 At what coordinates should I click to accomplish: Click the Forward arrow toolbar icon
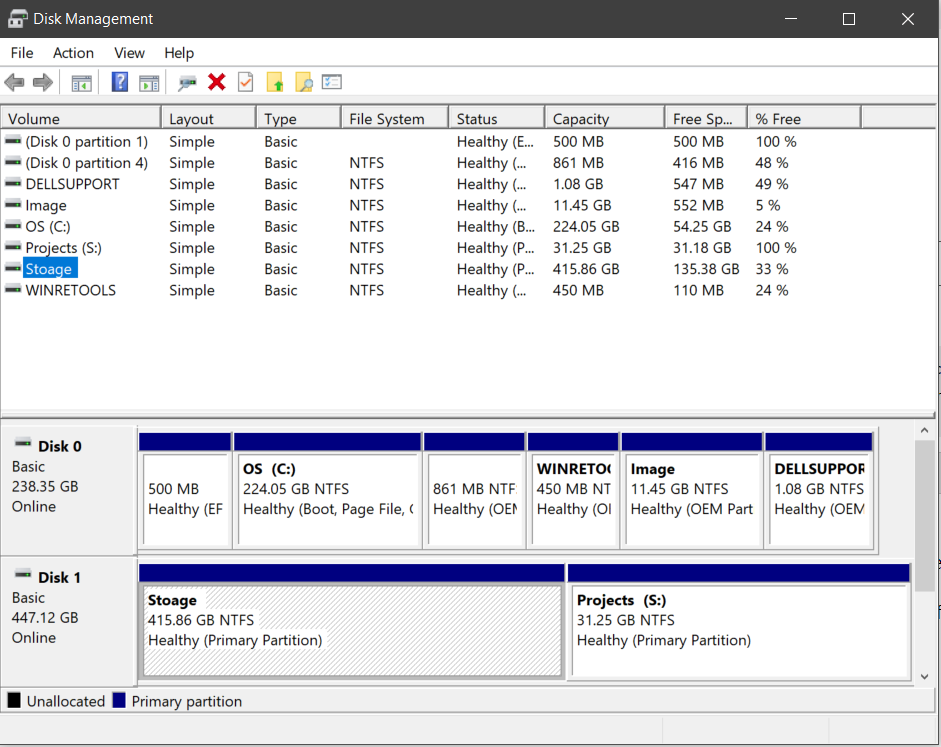coord(43,82)
